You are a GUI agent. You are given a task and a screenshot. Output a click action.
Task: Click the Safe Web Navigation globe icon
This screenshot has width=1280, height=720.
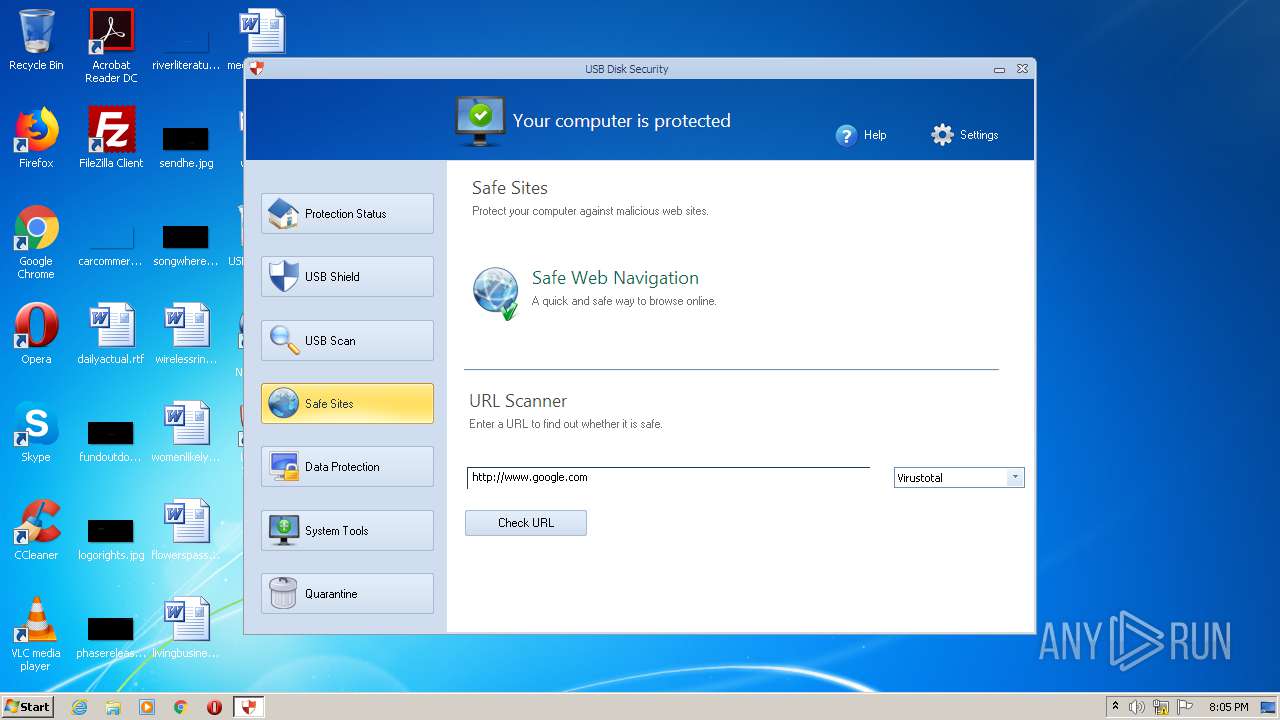click(x=495, y=293)
